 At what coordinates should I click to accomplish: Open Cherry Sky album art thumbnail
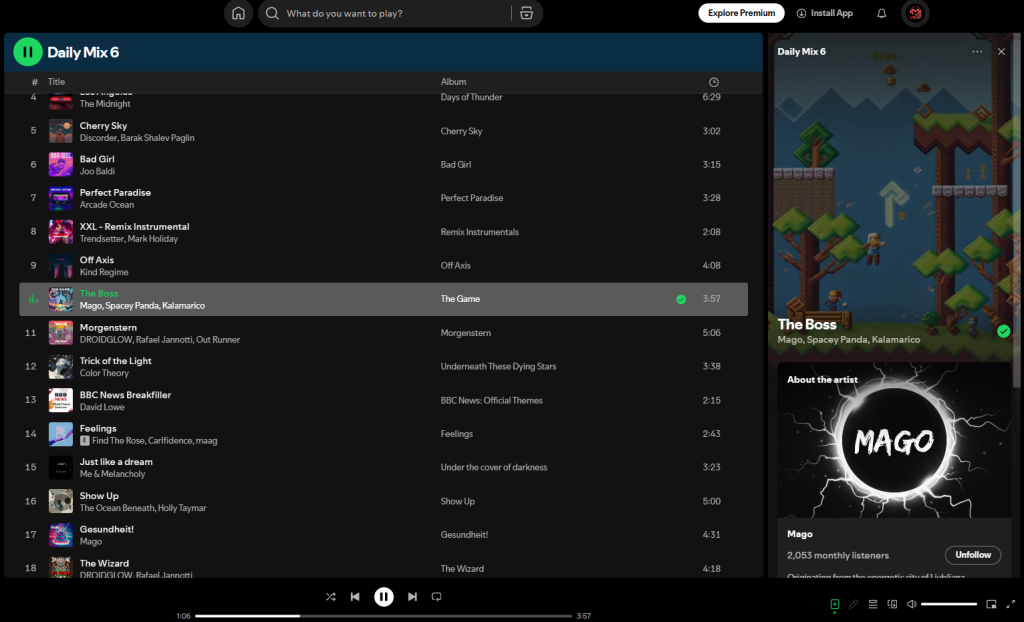61,131
